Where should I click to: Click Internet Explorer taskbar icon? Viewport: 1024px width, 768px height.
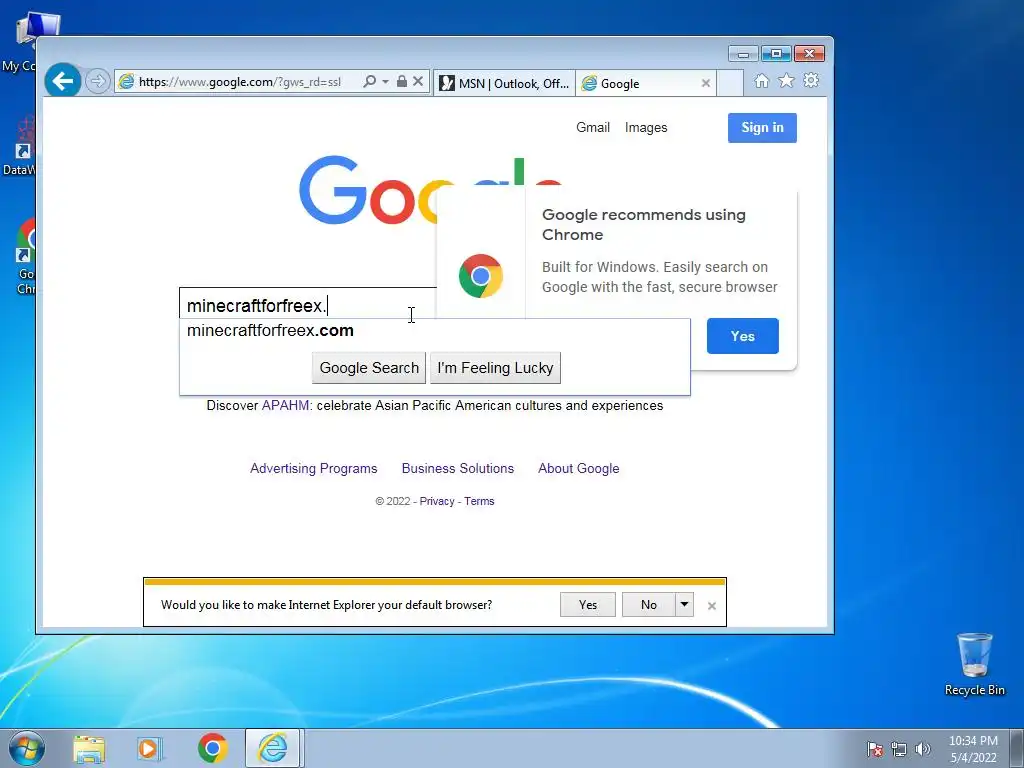pyautogui.click(x=272, y=748)
